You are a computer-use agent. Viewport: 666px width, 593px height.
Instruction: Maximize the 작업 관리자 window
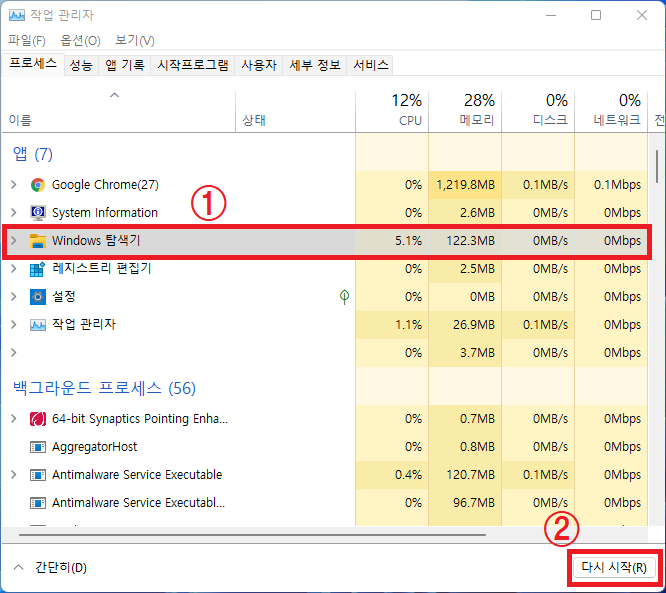[596, 15]
